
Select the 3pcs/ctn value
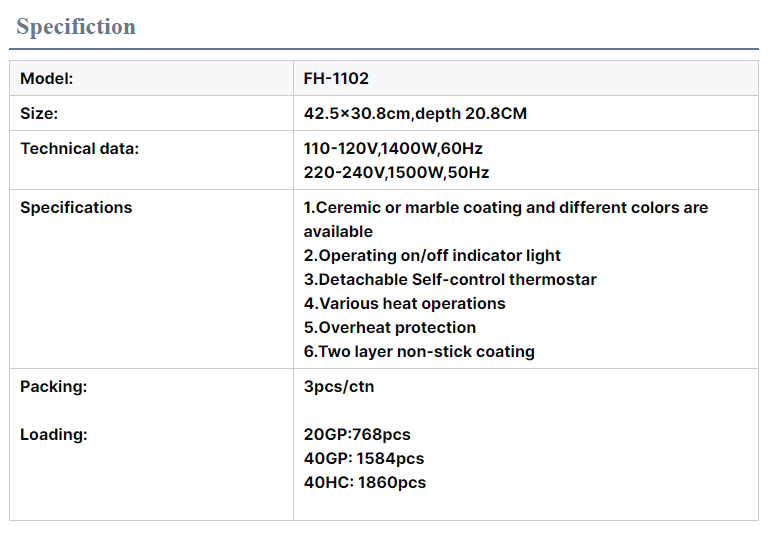point(339,387)
